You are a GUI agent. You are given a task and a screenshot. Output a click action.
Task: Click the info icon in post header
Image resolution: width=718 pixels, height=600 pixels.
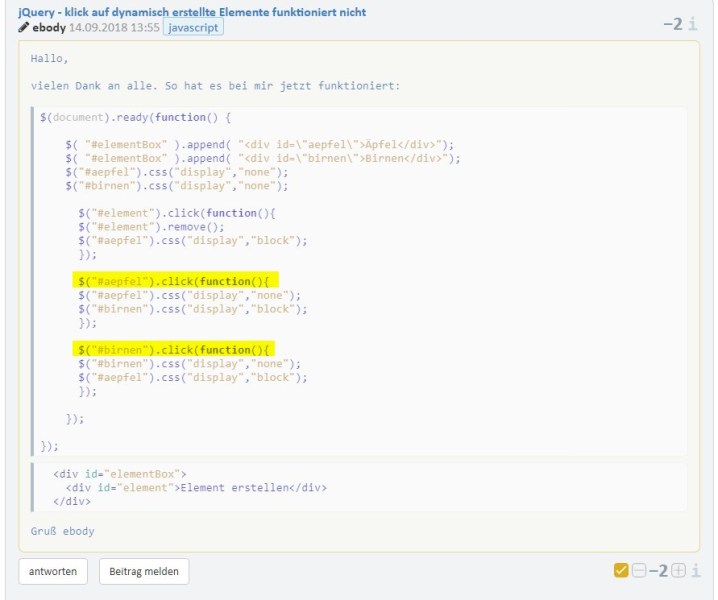click(693, 23)
